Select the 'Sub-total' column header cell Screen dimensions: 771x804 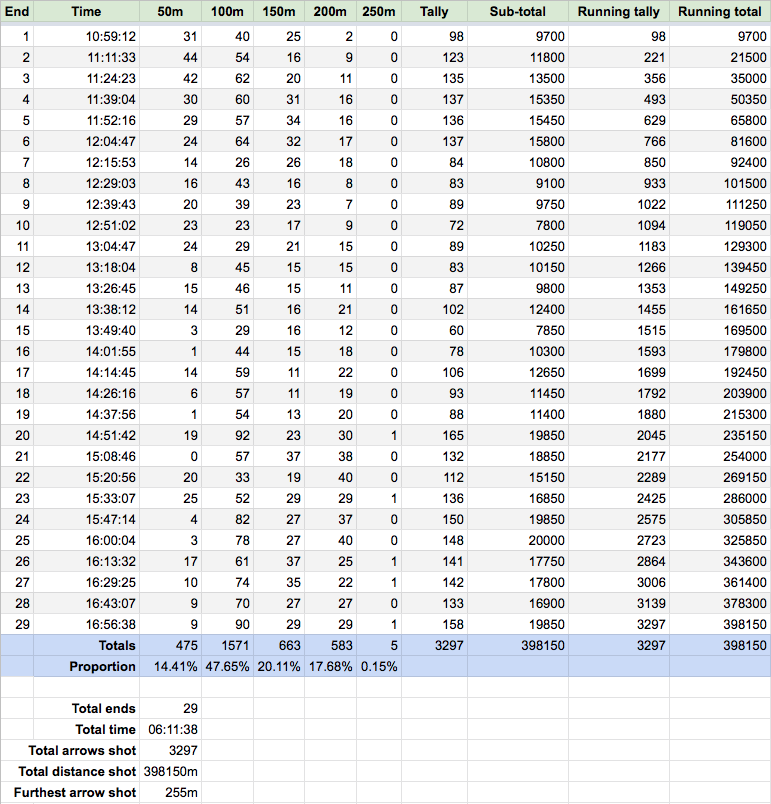point(518,12)
